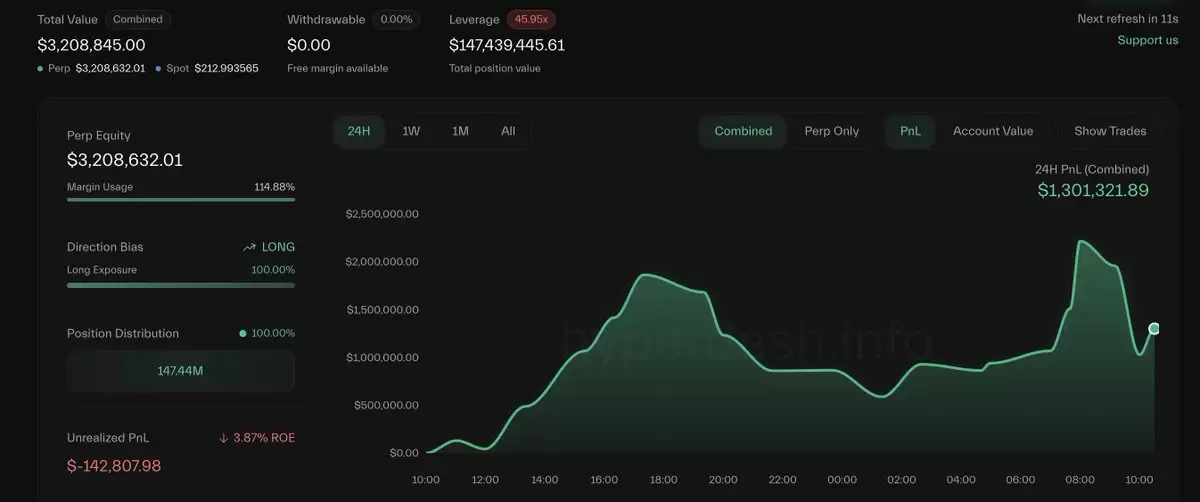The height and width of the screenshot is (502, 1200).
Task: Click the Combined badge beside Total Value
Action: point(137,19)
